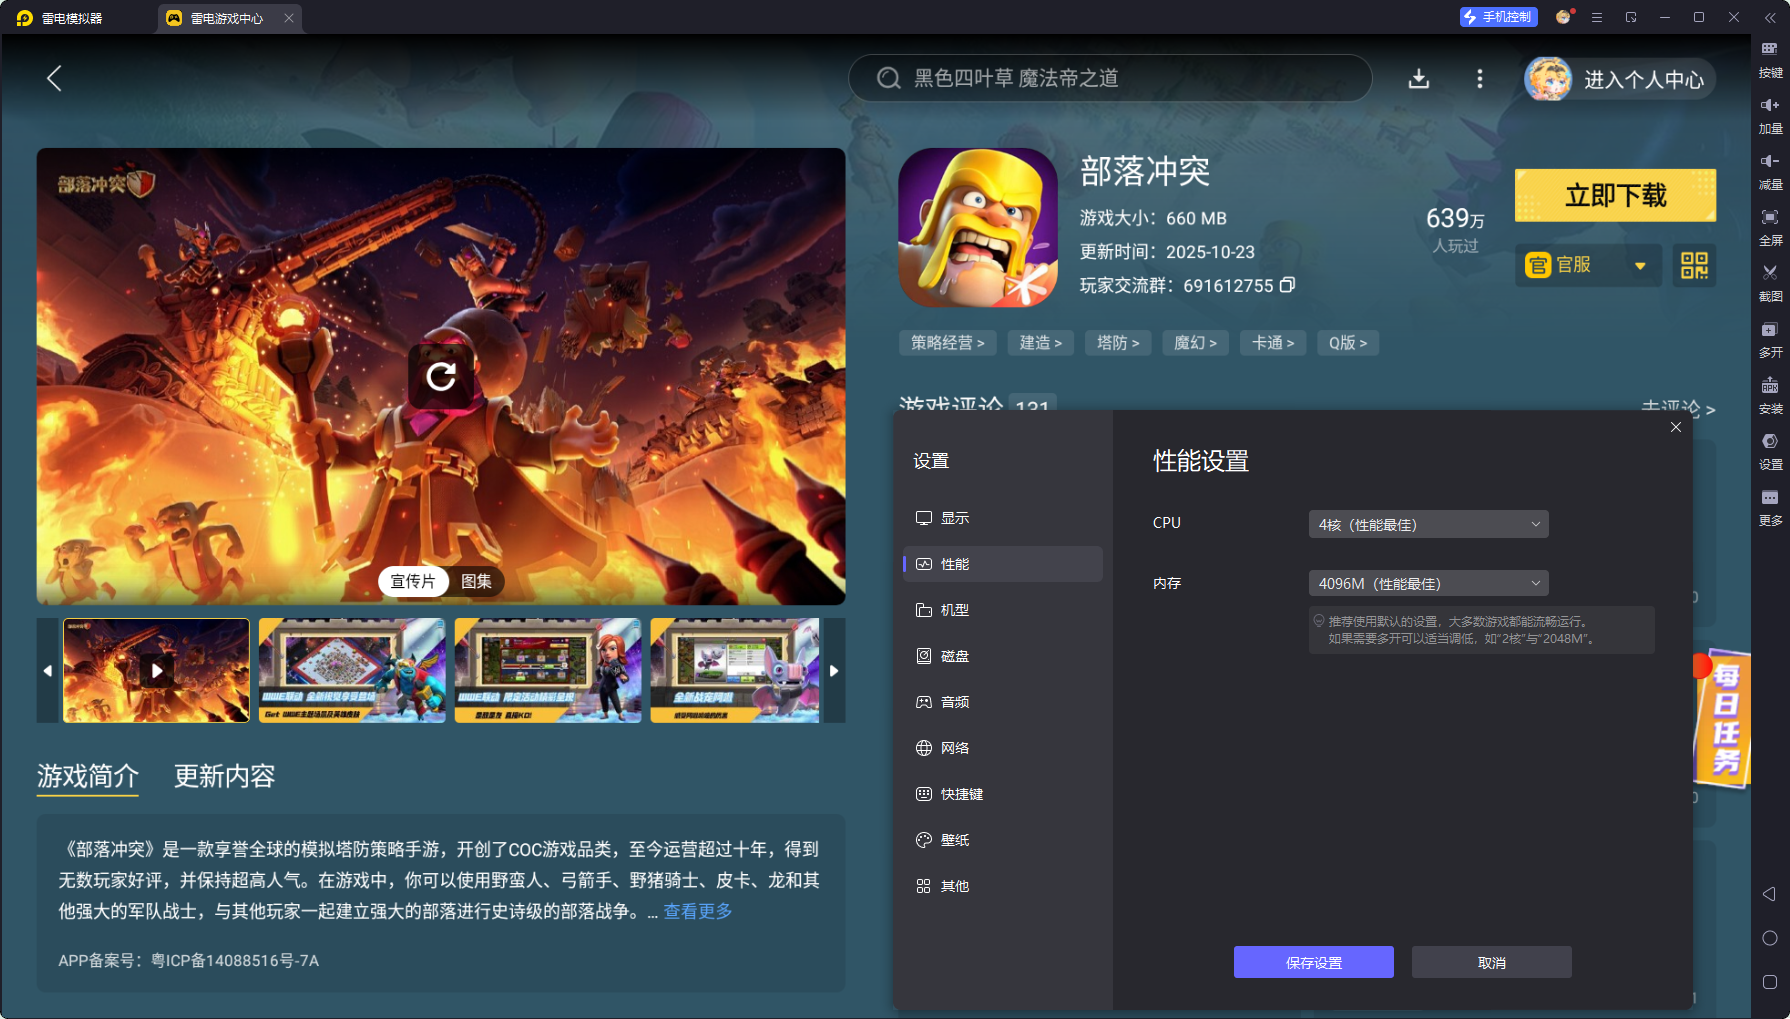Select the 性能 performance settings section
The image size is (1790, 1019).
1003,564
